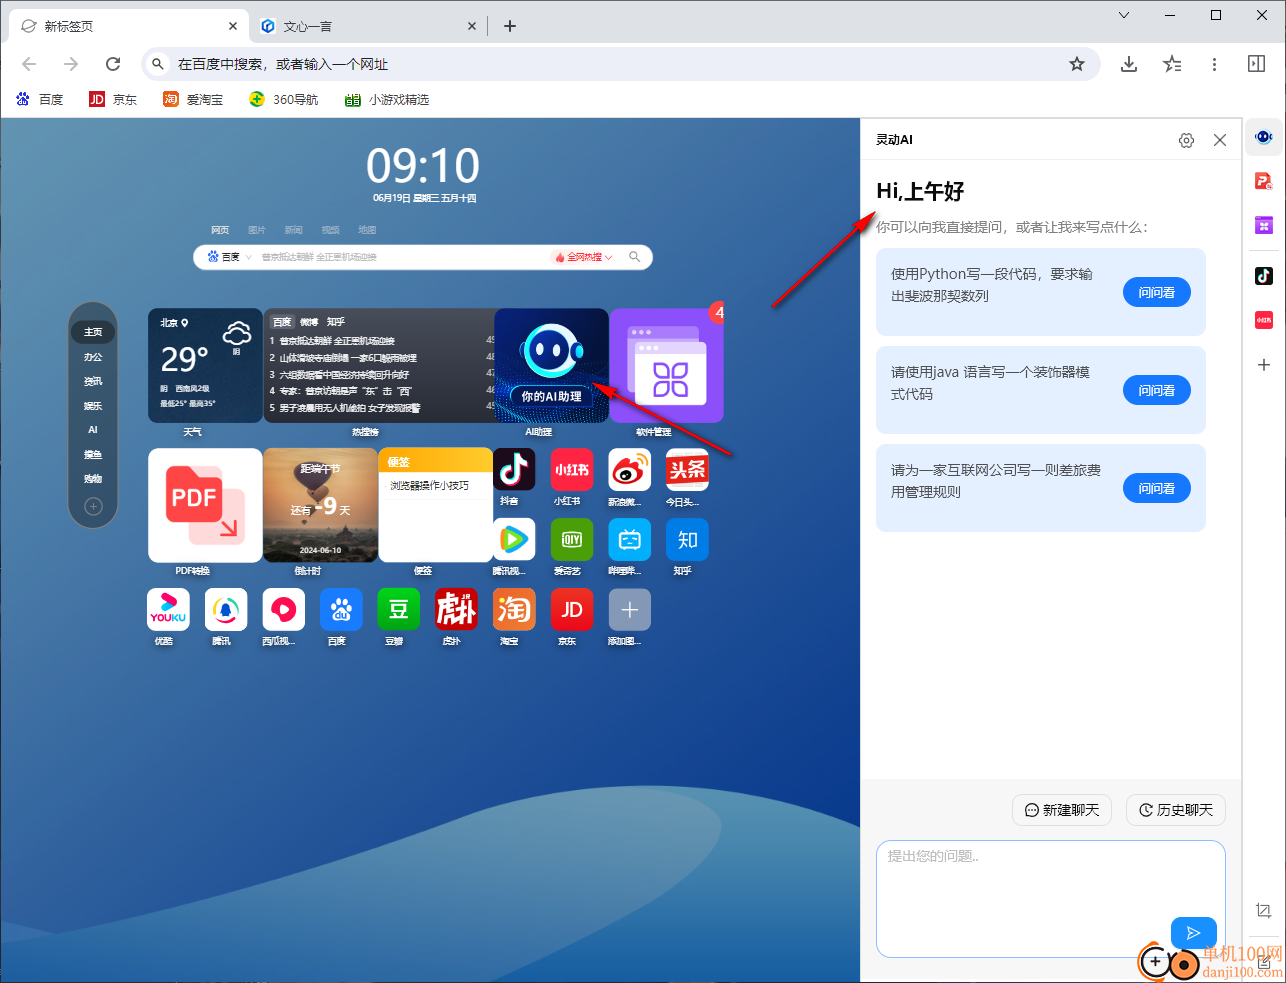Image resolution: width=1286 pixels, height=983 pixels.
Task: Open the 京东 JD shortcut tile
Action: tap(572, 610)
